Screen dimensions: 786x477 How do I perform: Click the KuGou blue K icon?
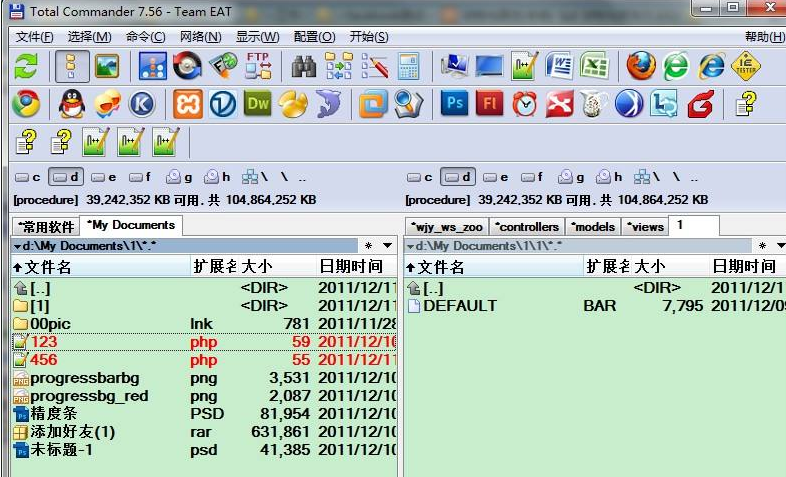pyautogui.click(x=141, y=104)
